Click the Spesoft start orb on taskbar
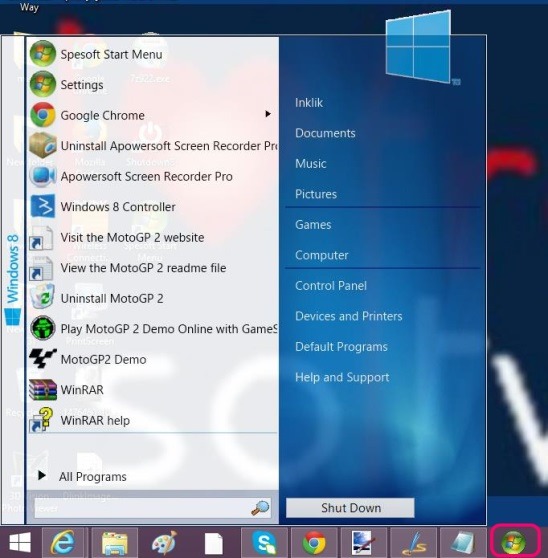Image resolution: width=548 pixels, height=558 pixels. pos(513,542)
